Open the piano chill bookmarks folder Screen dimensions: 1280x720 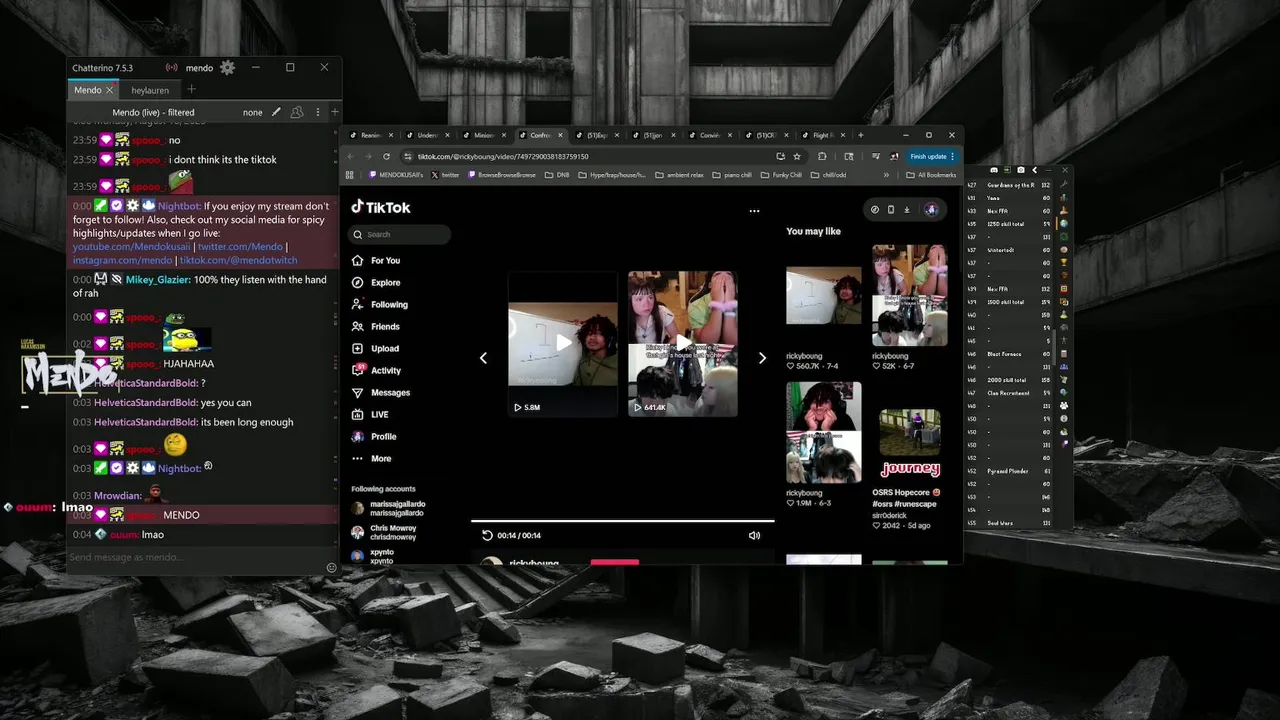(x=732, y=175)
